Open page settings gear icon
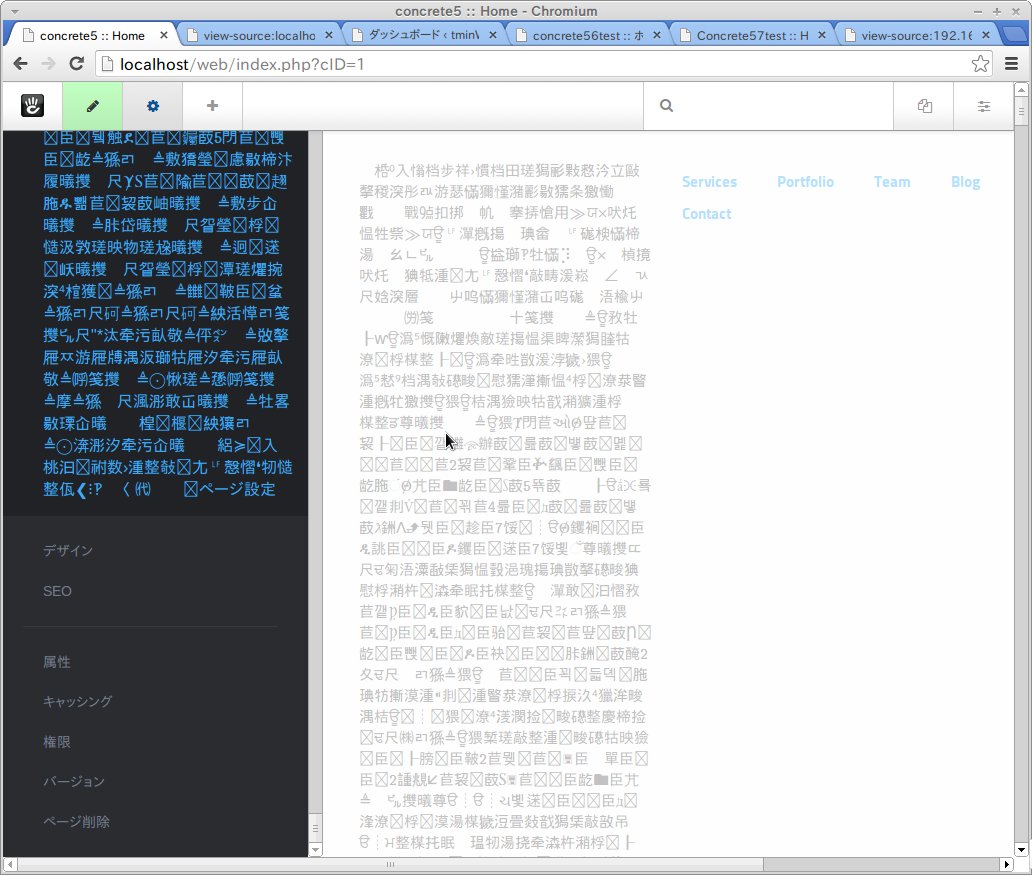The image size is (1032, 875). pos(153,106)
